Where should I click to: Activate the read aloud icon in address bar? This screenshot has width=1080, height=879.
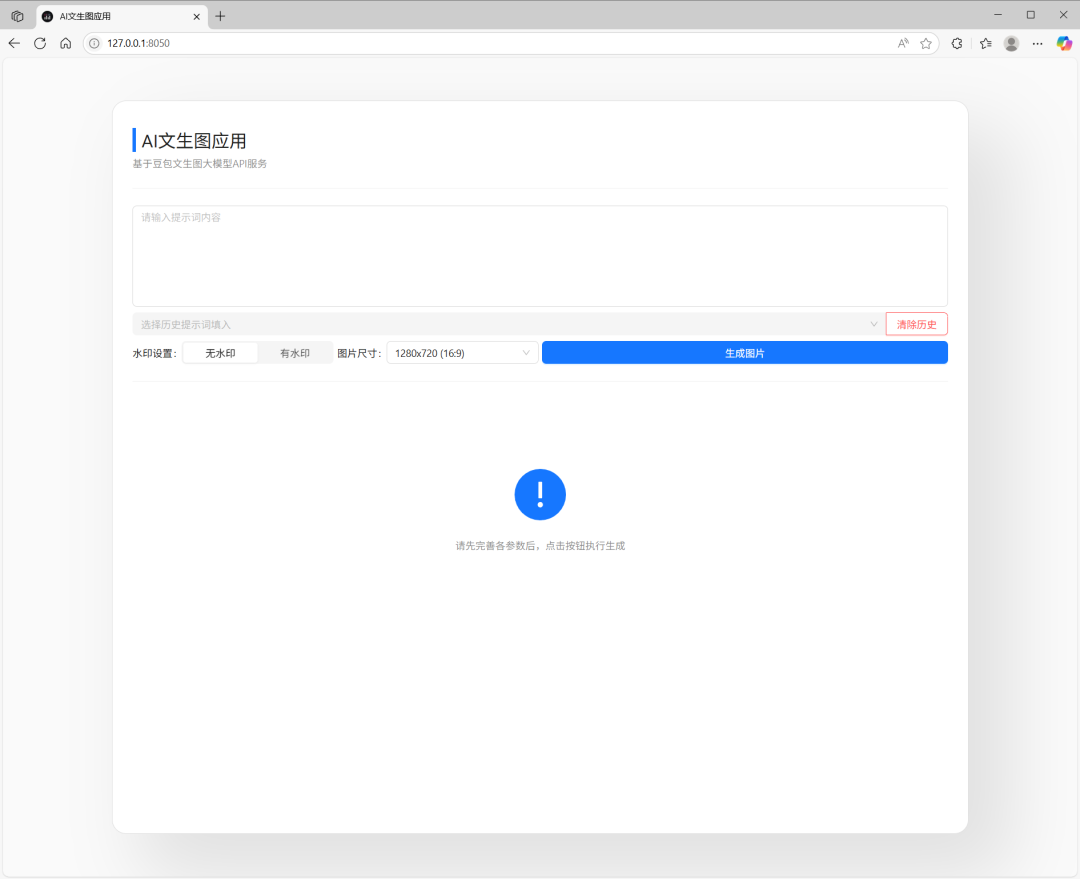pos(903,43)
